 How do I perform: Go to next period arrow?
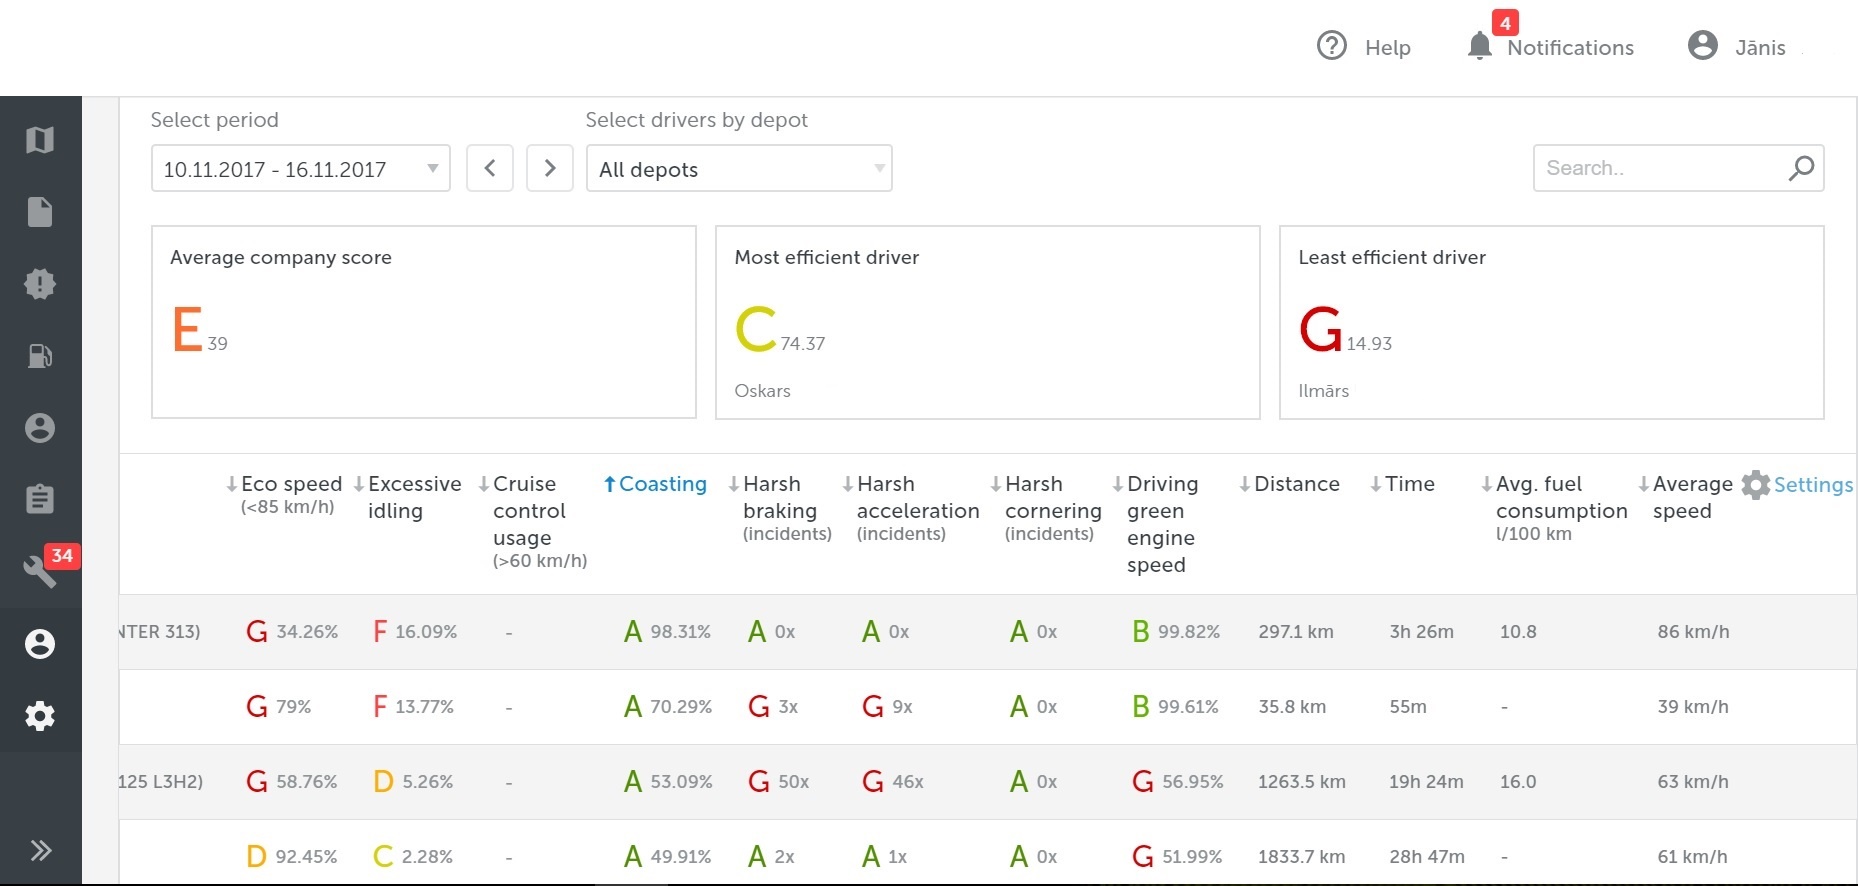pyautogui.click(x=550, y=168)
